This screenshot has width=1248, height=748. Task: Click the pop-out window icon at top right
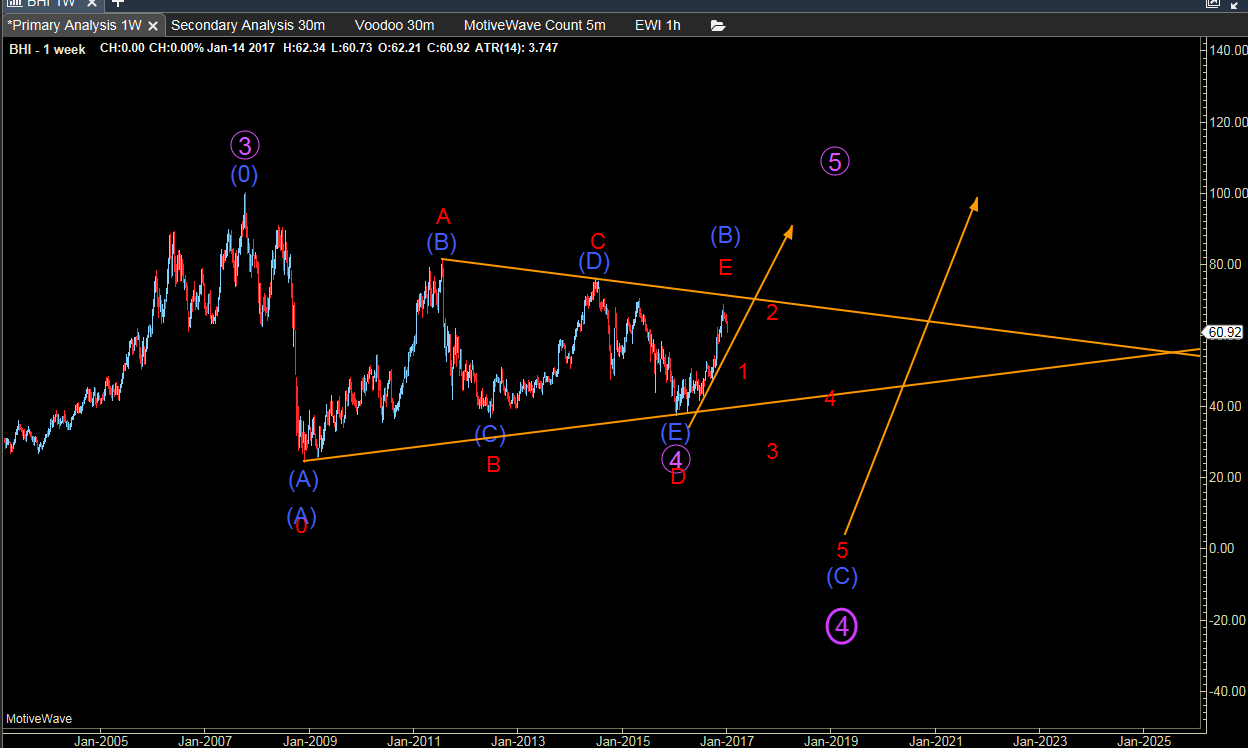click(x=1213, y=3)
